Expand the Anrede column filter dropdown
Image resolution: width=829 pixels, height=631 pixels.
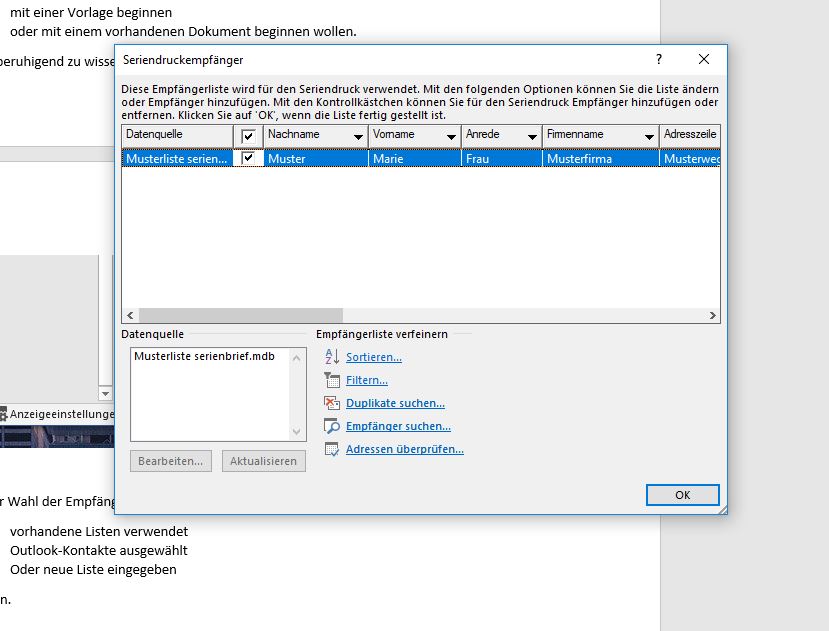coord(530,136)
